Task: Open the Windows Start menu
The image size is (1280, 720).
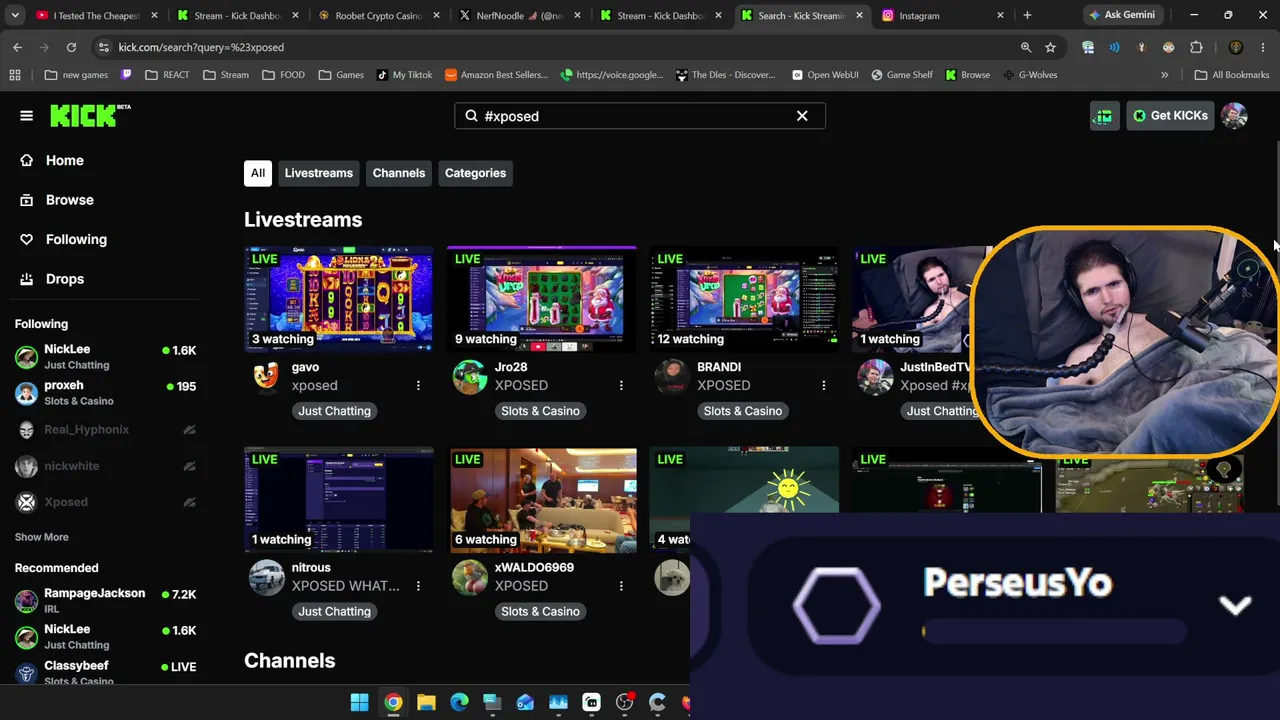Action: pos(359,703)
